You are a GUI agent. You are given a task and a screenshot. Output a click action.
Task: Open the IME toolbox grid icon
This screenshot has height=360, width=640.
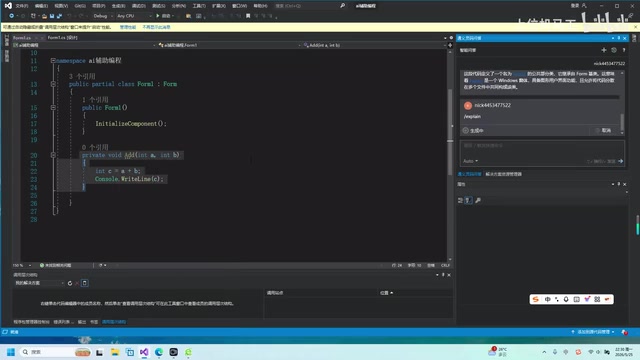tap(597, 299)
